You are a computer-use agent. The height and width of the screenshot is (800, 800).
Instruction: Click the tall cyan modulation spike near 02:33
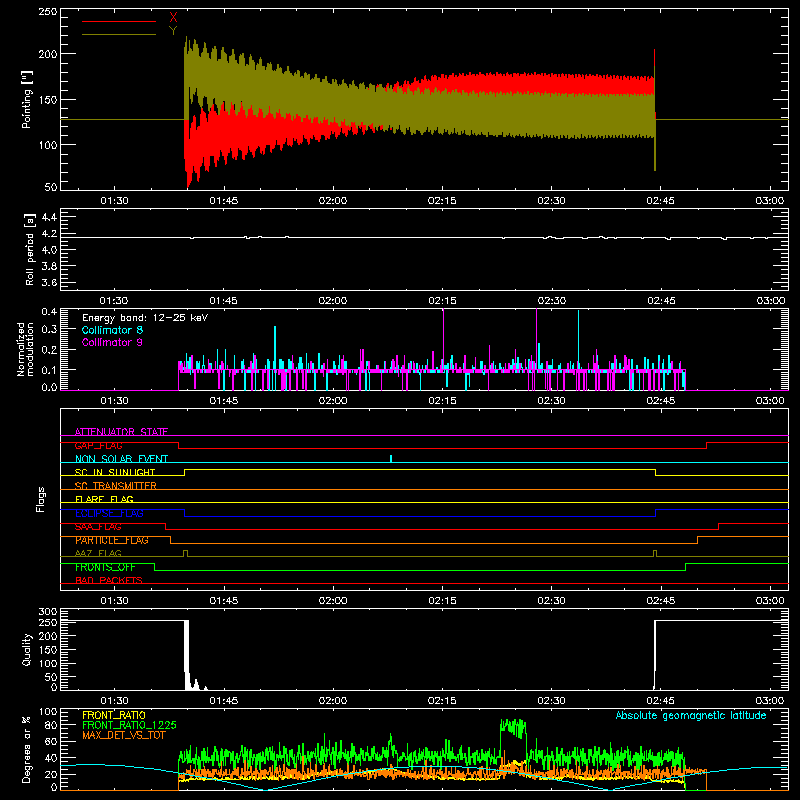point(578,339)
